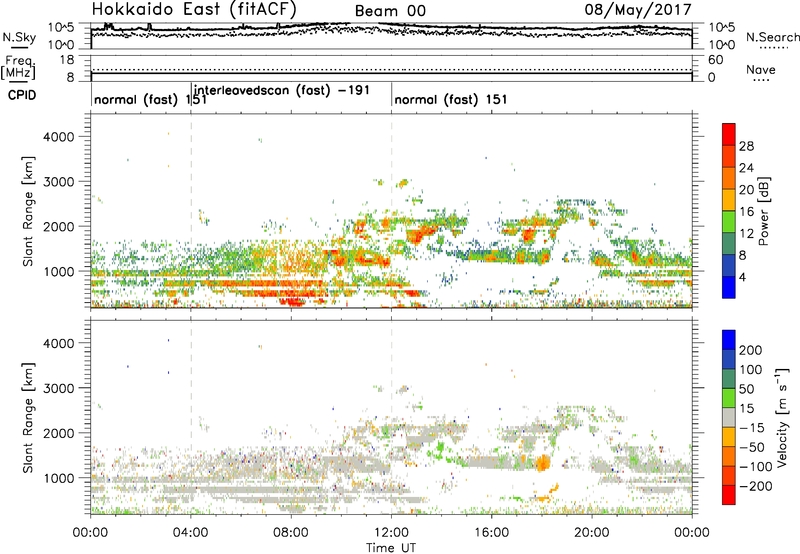This screenshot has width=800, height=554.
Task: Click '4000' on power panel range axis
Action: tap(58, 137)
